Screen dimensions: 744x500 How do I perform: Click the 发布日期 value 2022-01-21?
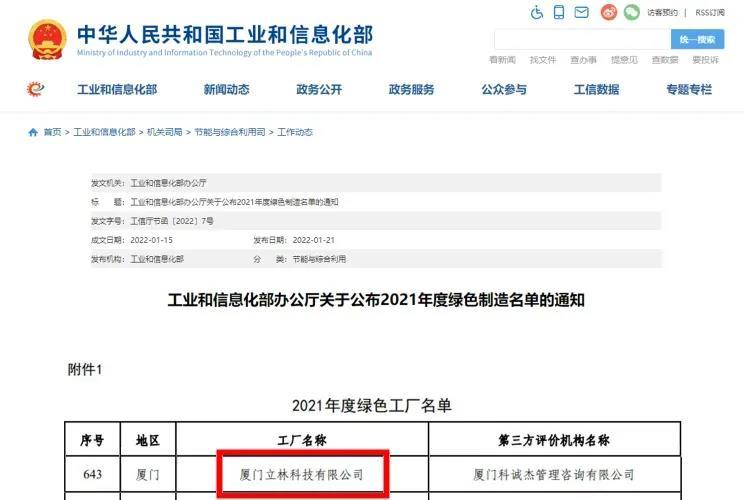coord(314,240)
